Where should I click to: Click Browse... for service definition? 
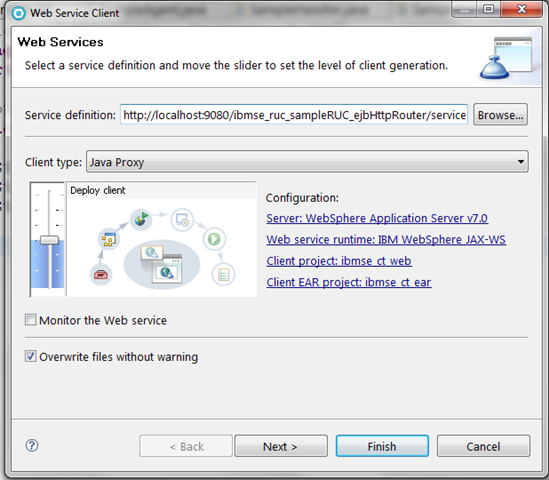(500, 114)
